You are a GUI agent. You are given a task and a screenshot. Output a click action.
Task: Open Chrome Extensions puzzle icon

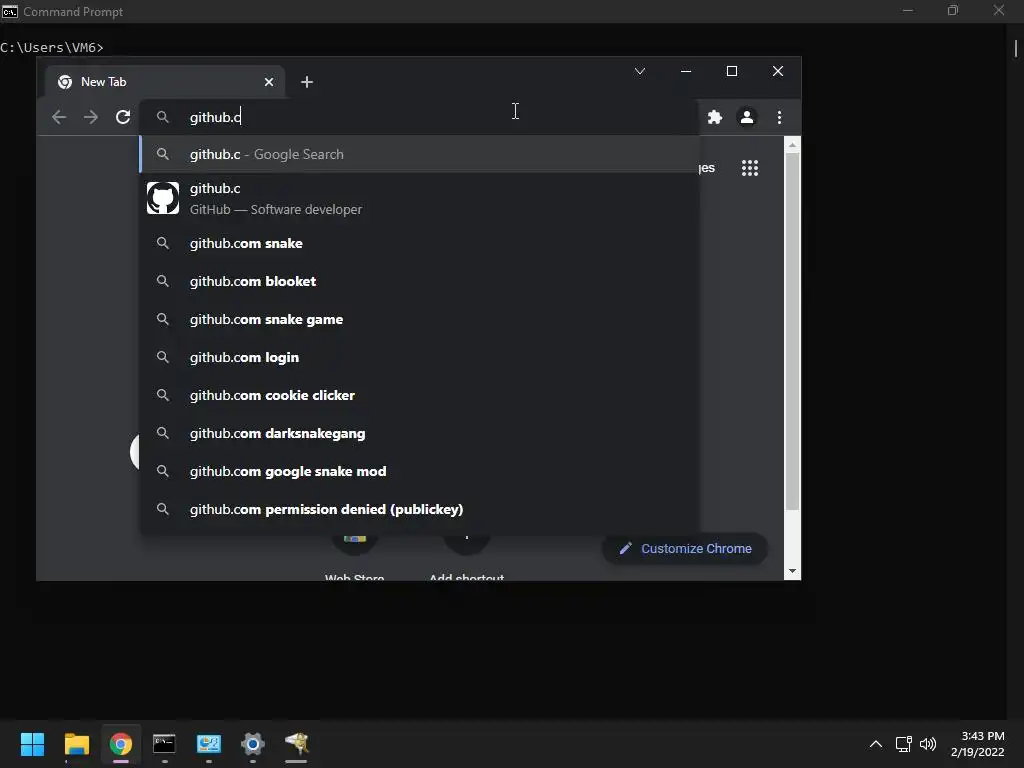click(x=715, y=117)
